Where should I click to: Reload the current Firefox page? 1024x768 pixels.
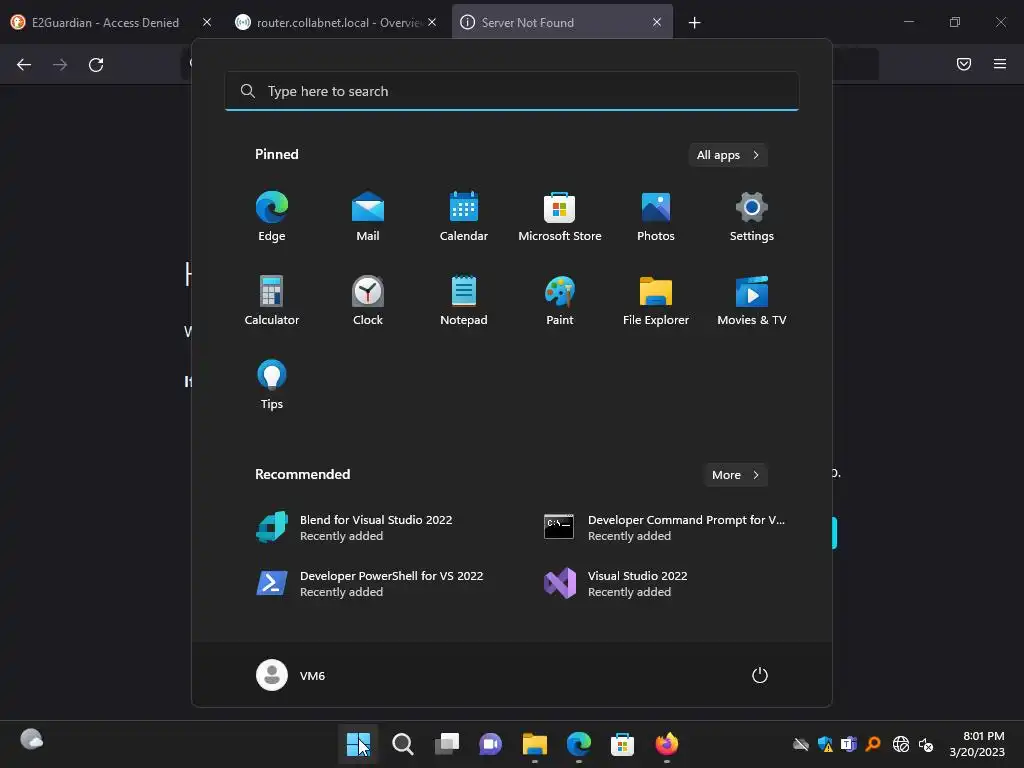click(x=96, y=64)
